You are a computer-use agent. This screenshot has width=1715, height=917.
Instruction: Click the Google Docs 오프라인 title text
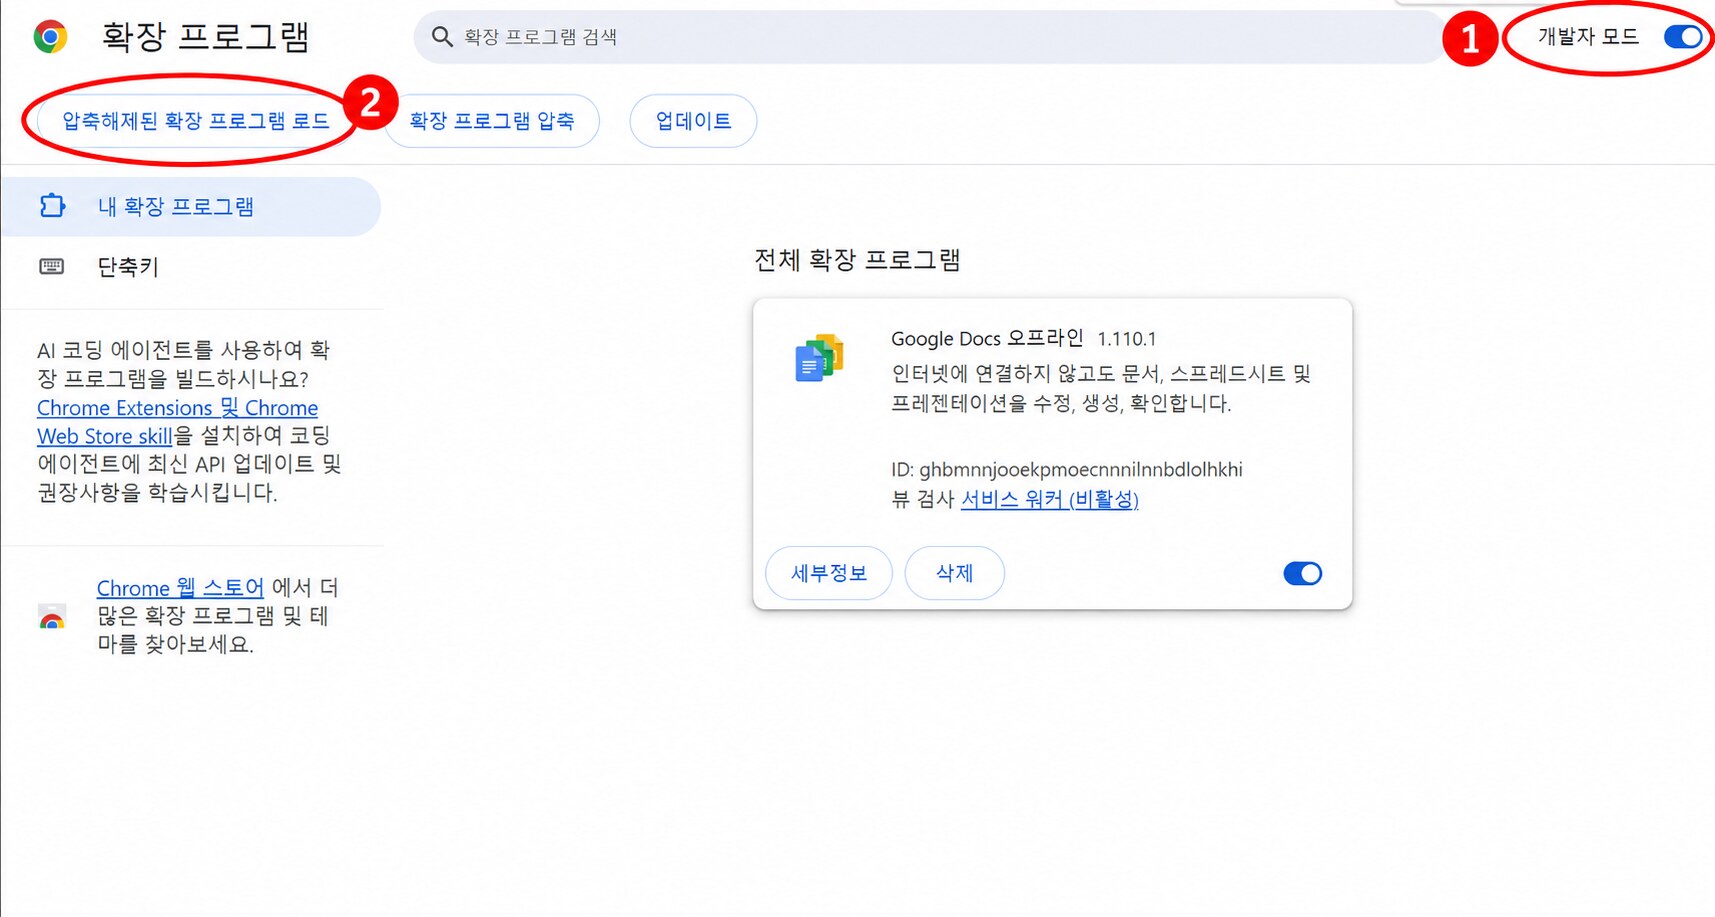(x=987, y=339)
